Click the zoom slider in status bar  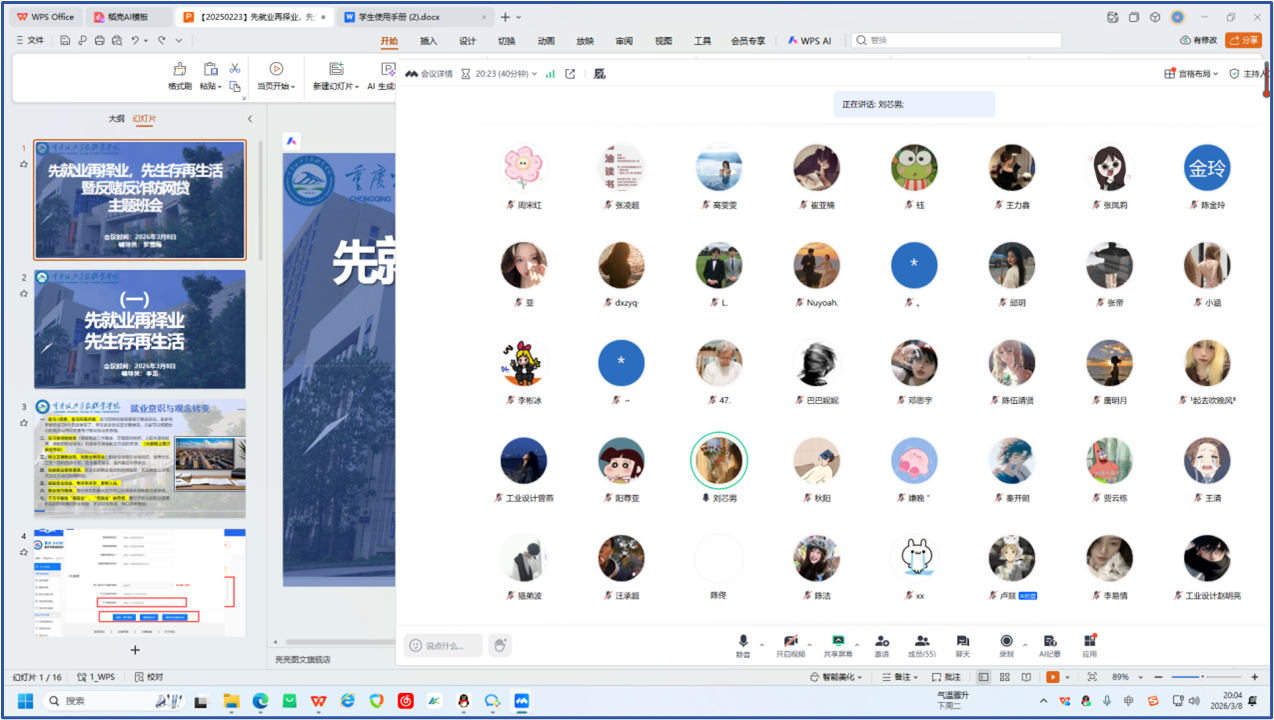(1202, 677)
